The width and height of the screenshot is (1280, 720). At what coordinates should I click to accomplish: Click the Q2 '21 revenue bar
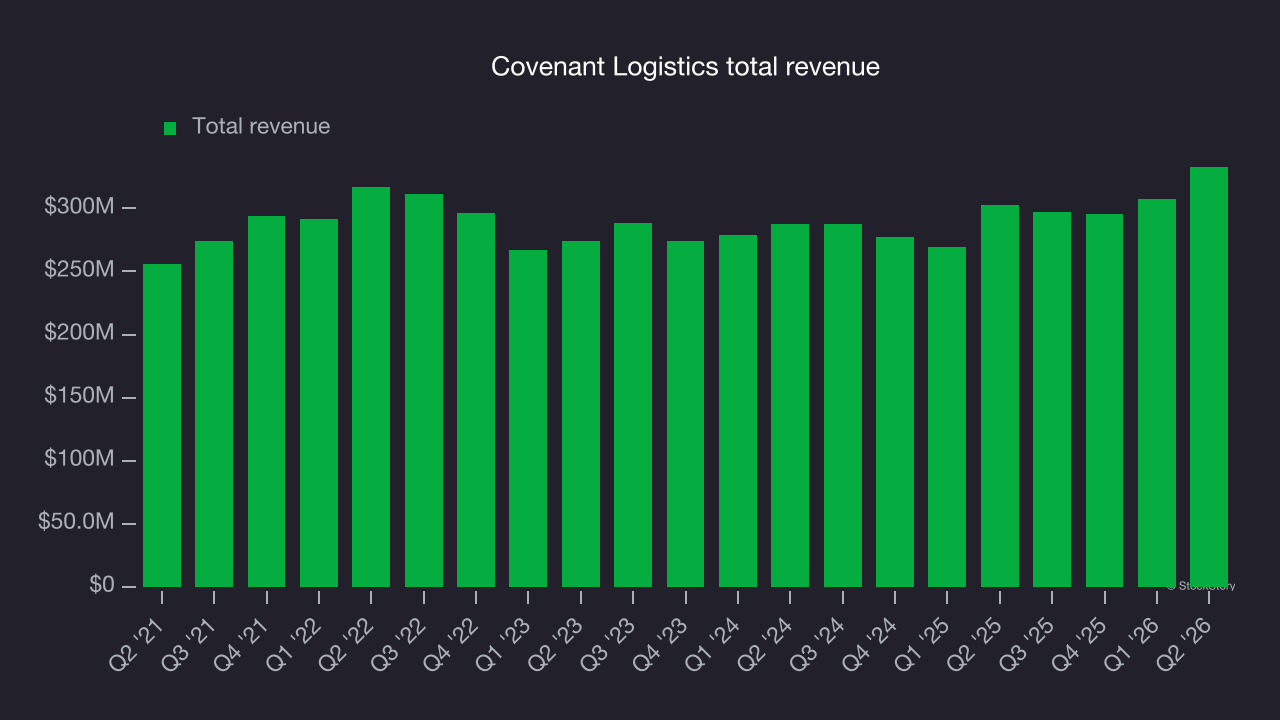point(162,425)
